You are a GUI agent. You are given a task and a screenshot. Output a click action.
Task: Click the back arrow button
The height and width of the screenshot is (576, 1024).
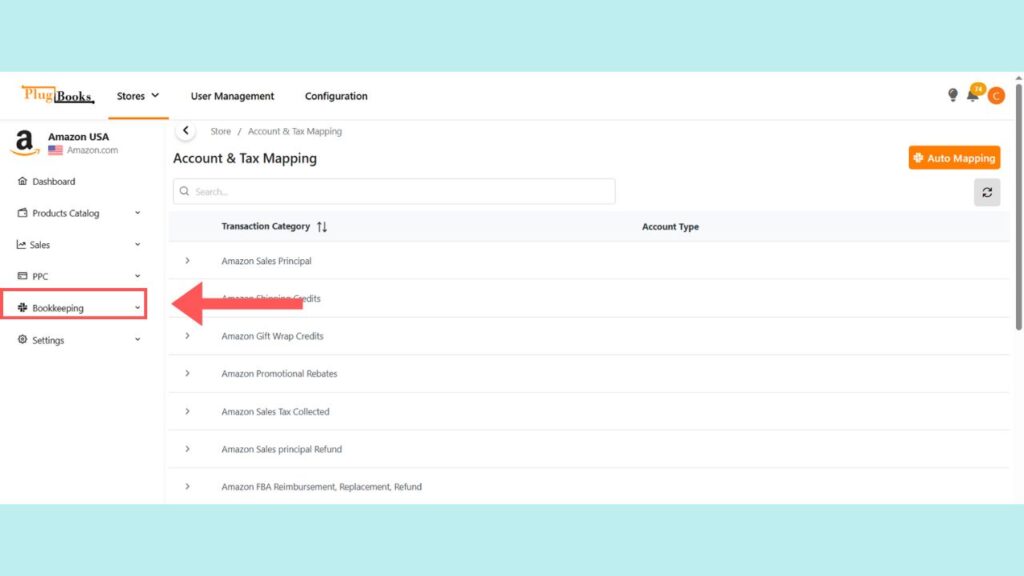coord(185,131)
